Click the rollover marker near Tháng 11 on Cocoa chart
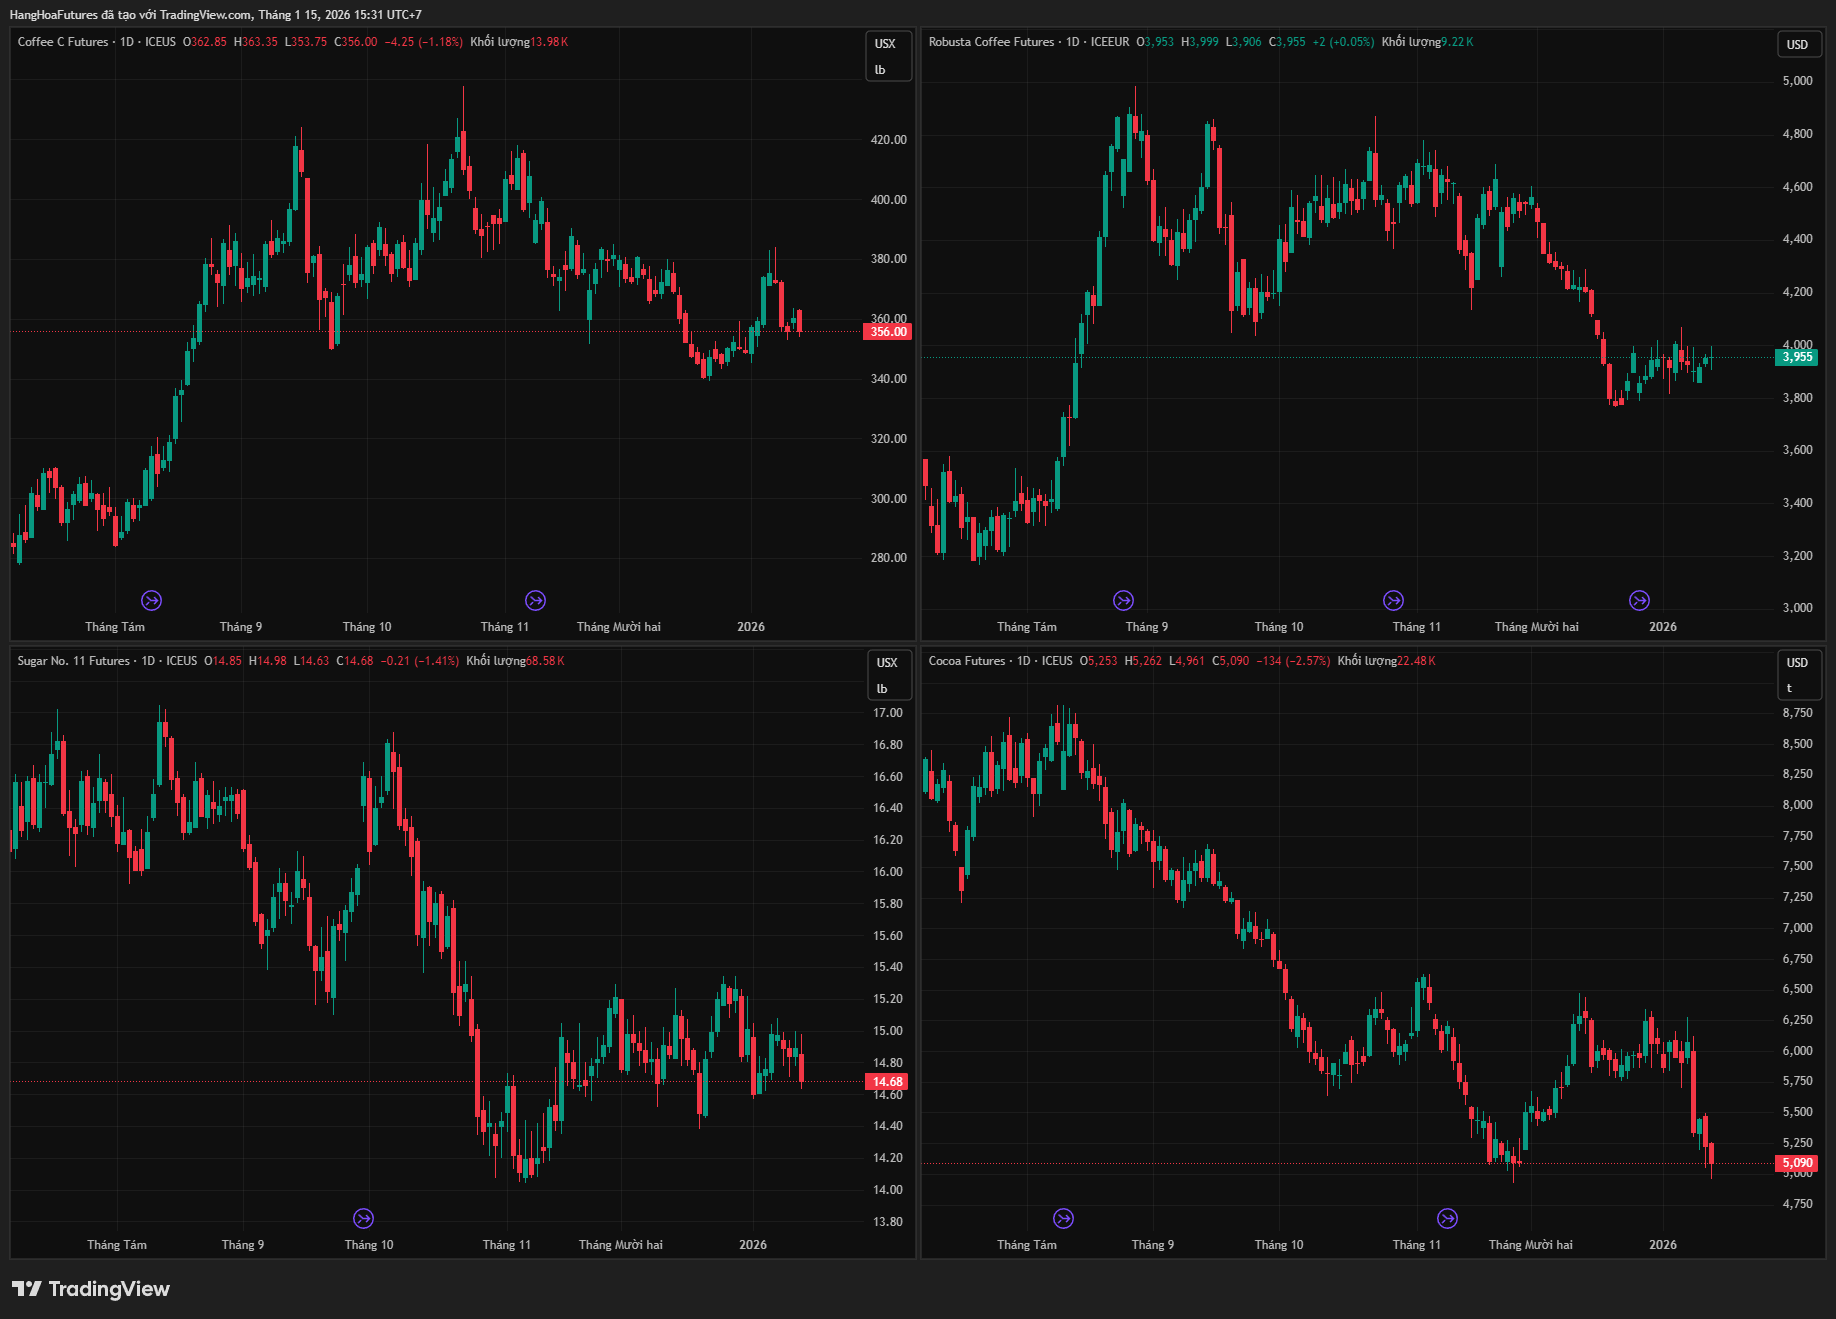Image resolution: width=1836 pixels, height=1319 pixels. tap(1447, 1218)
